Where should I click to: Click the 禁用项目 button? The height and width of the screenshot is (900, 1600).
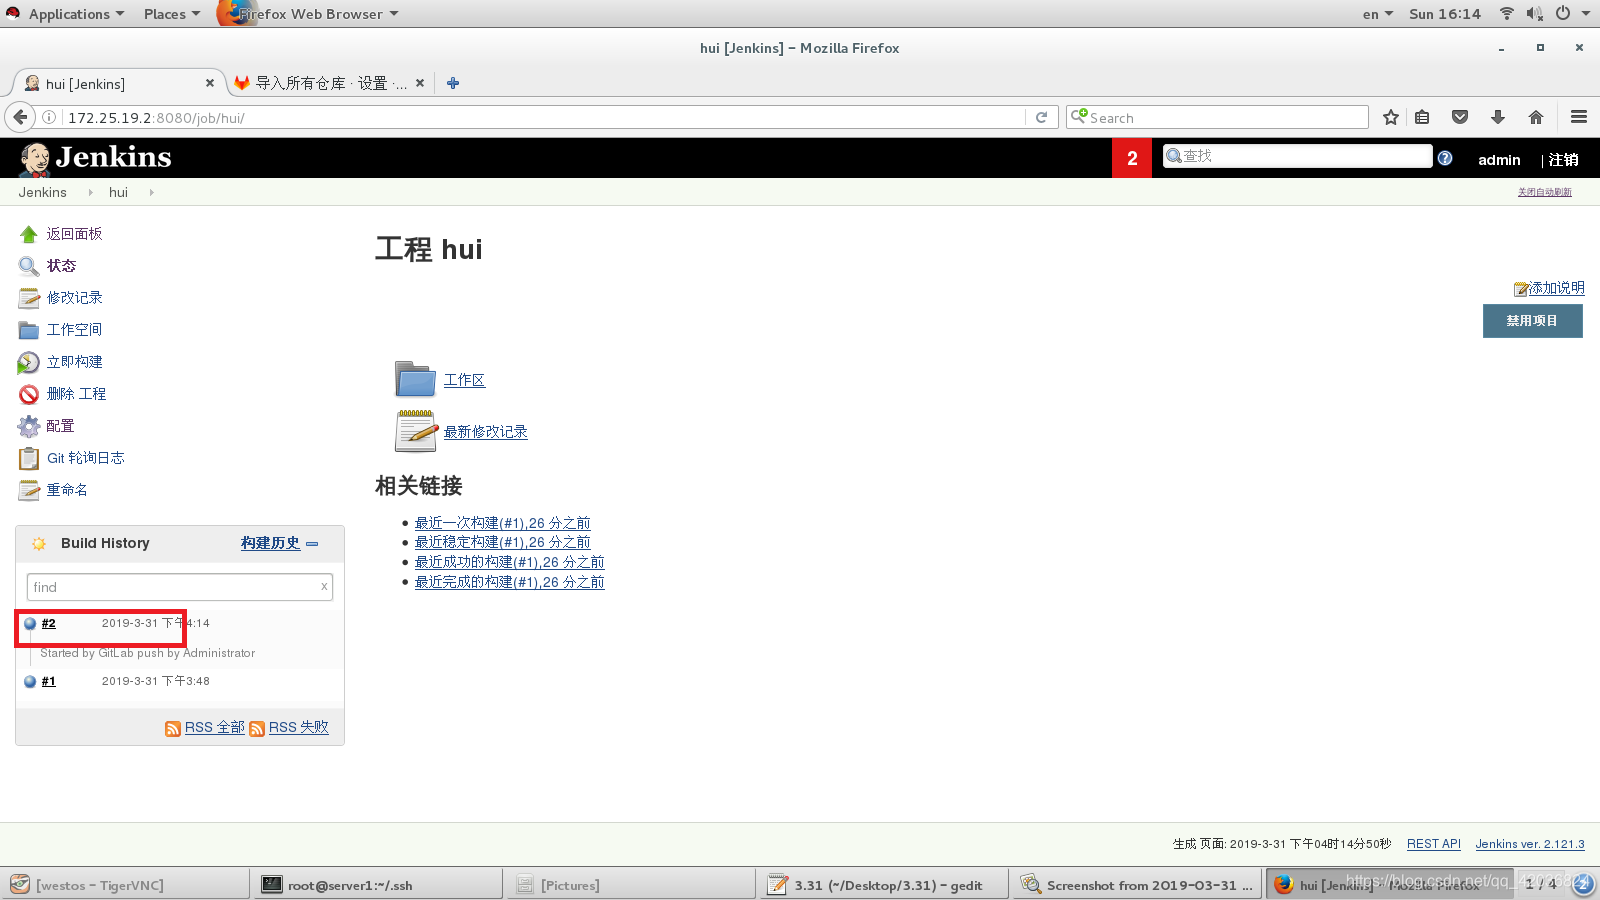(1532, 321)
